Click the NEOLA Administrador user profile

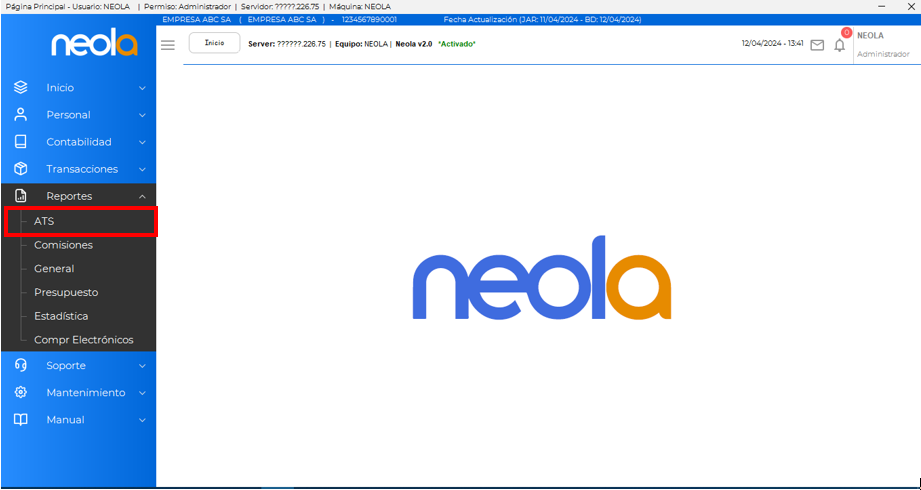point(882,45)
